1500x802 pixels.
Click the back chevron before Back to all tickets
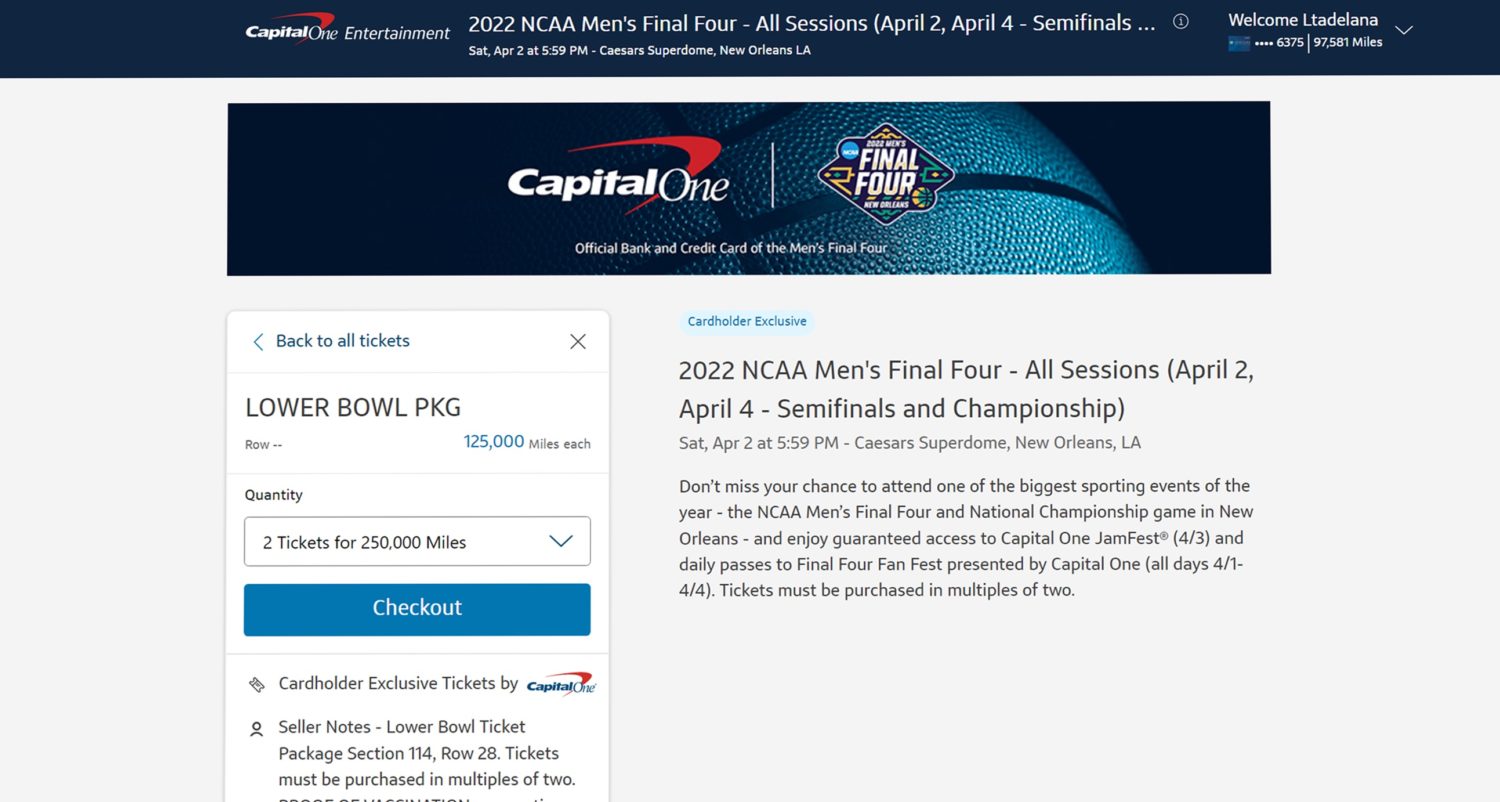[258, 341]
